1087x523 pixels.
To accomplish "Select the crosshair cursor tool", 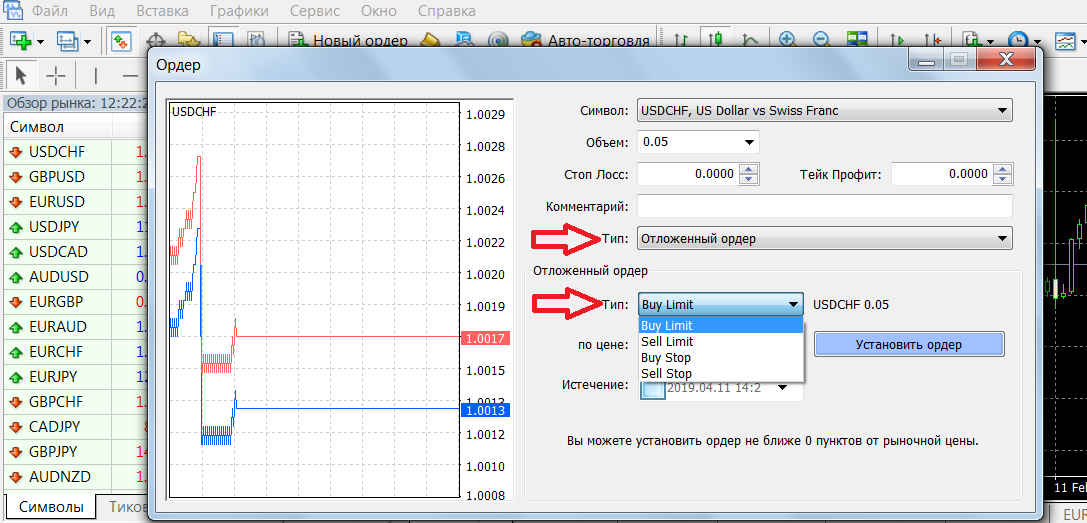I will (x=56, y=75).
